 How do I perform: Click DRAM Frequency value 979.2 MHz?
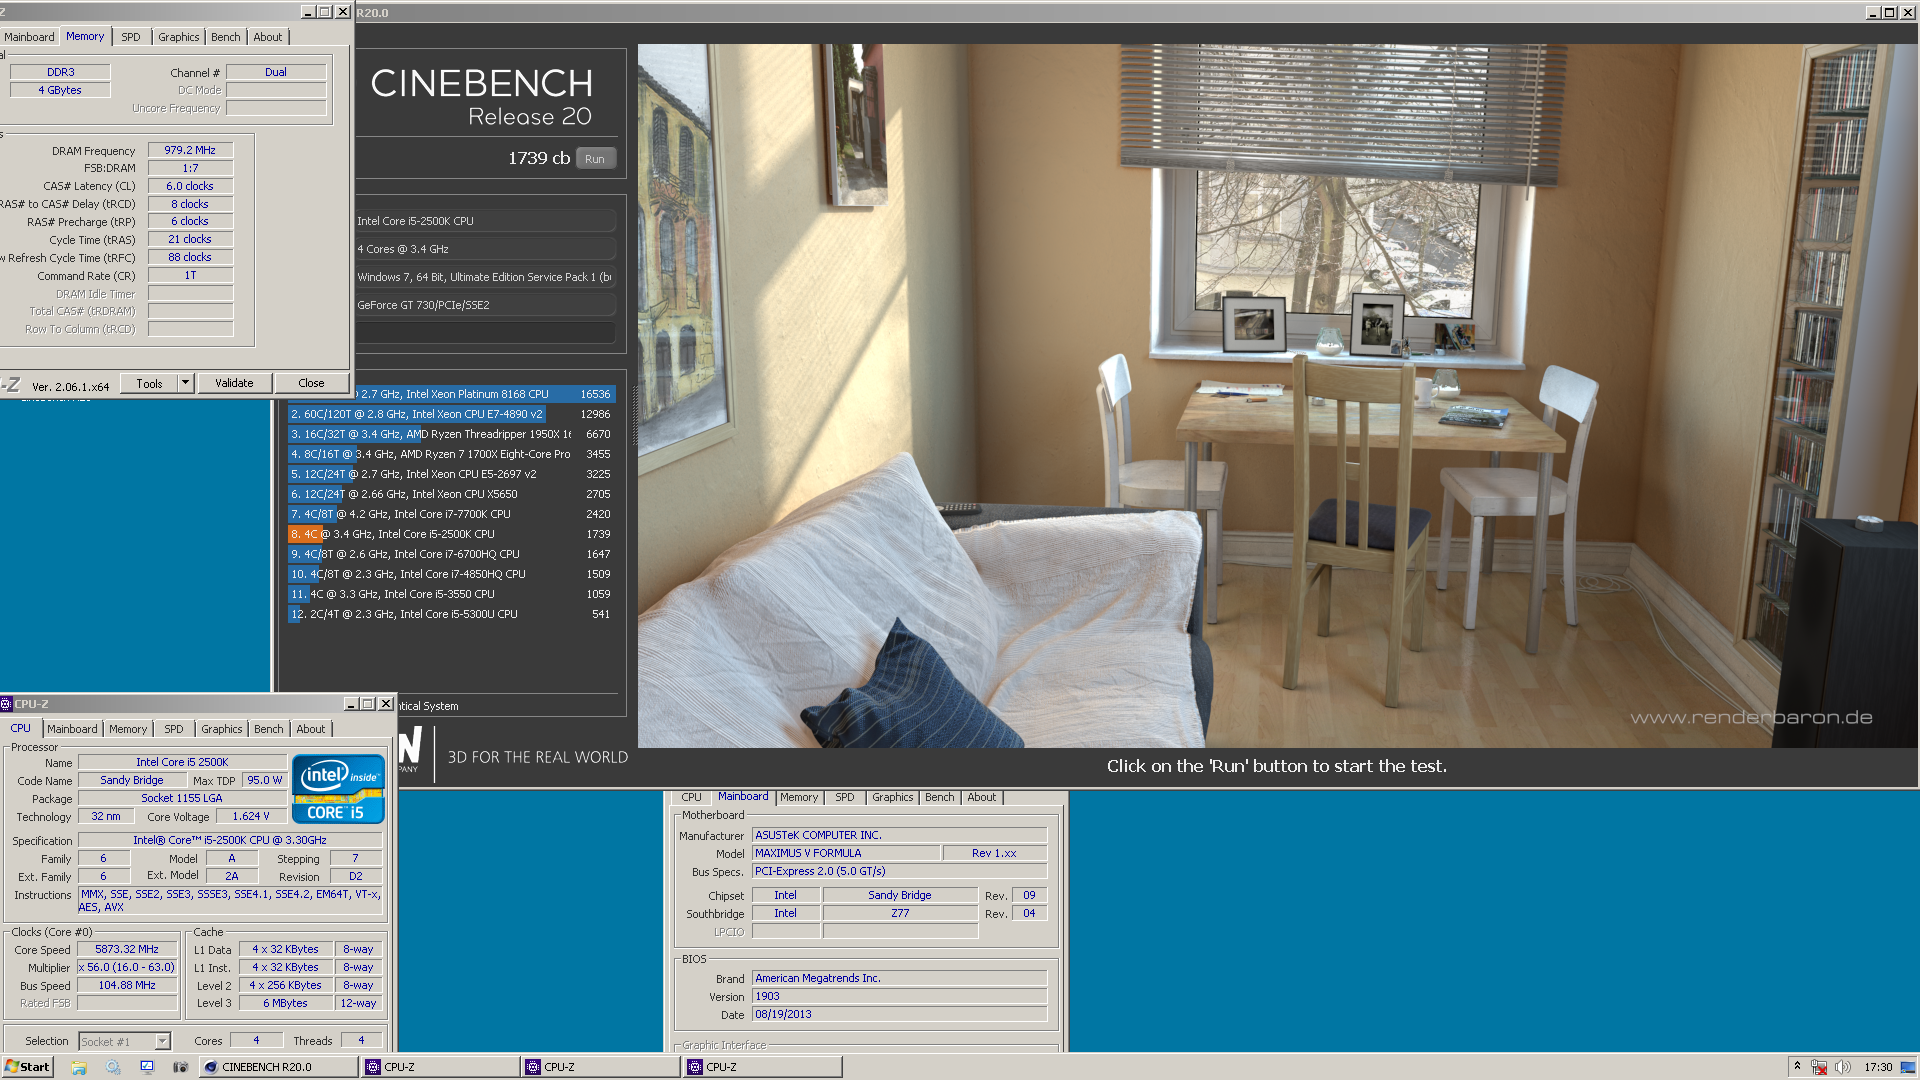coord(190,150)
